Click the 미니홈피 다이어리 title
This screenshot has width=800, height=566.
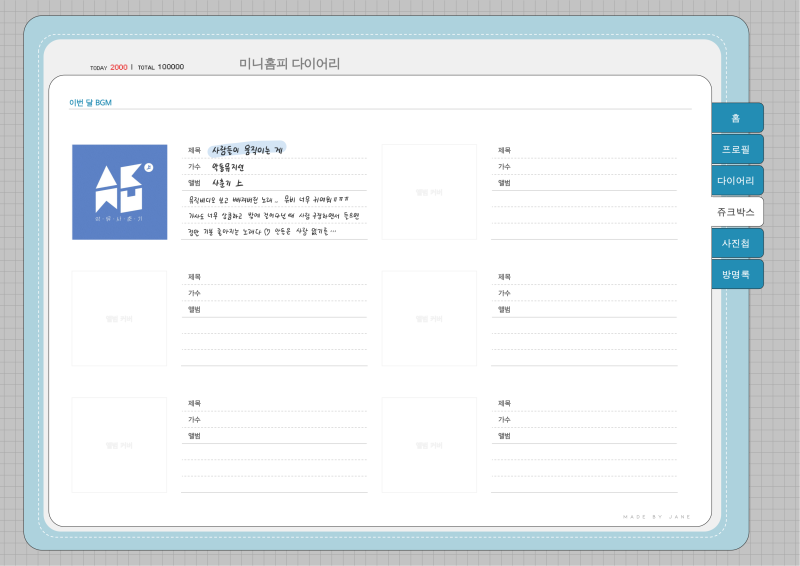tap(289, 64)
